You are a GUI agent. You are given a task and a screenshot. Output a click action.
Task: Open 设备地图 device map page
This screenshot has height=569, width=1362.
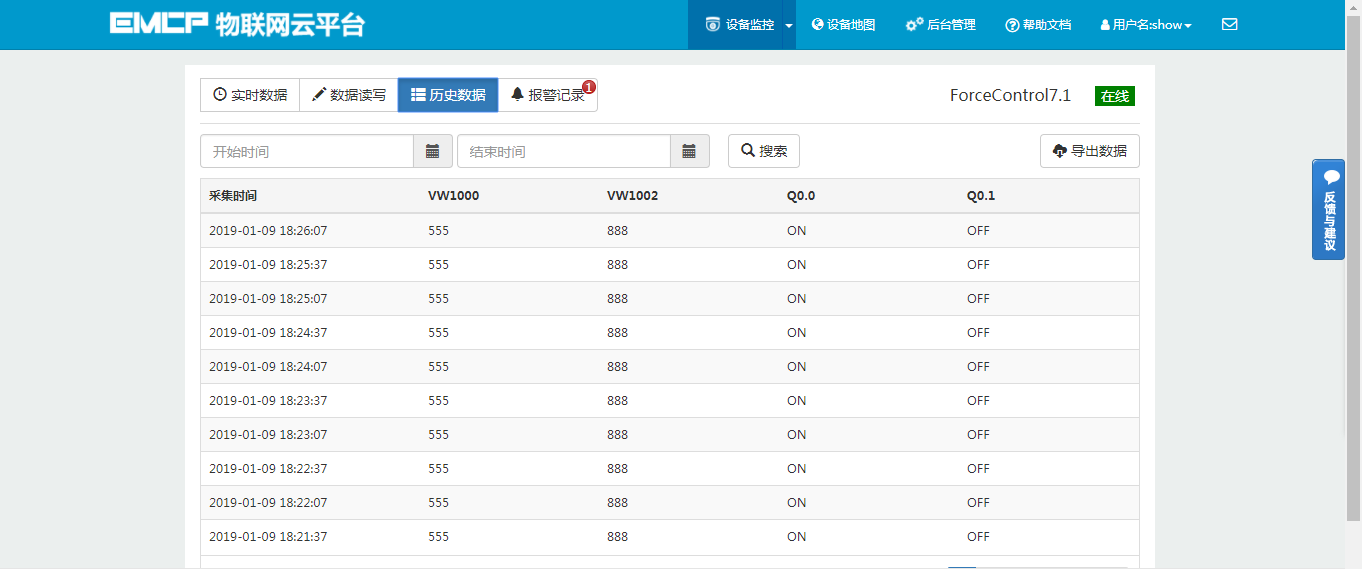pos(843,25)
